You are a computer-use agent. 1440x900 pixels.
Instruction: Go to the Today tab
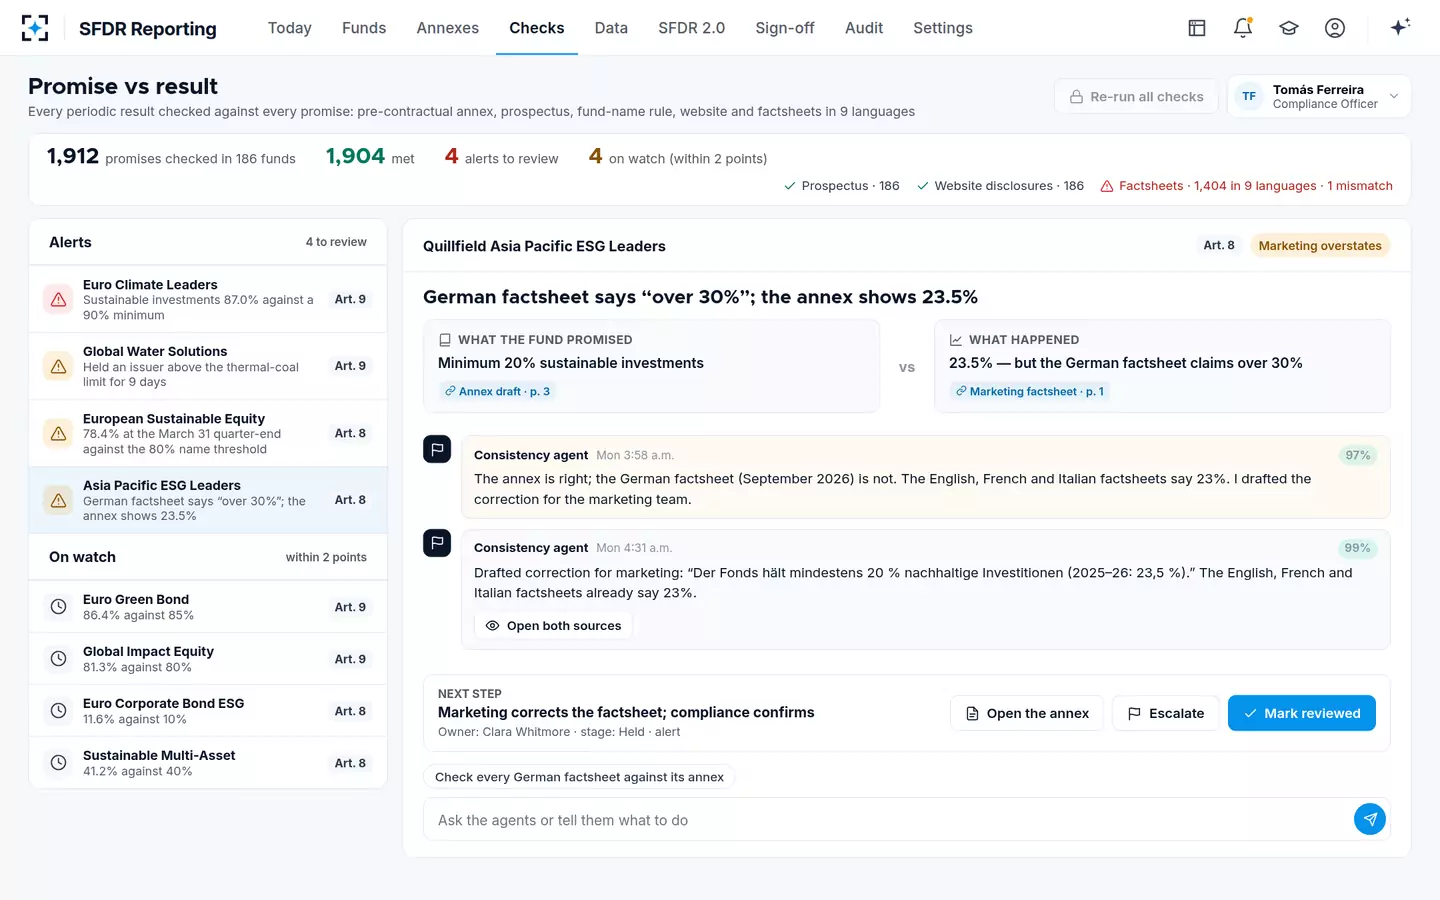point(290,28)
